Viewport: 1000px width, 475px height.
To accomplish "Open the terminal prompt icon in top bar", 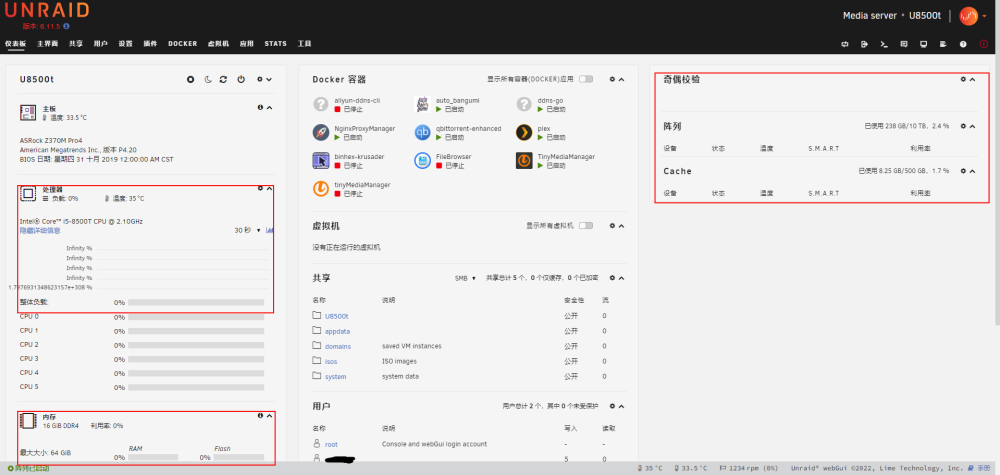I will click(884, 44).
